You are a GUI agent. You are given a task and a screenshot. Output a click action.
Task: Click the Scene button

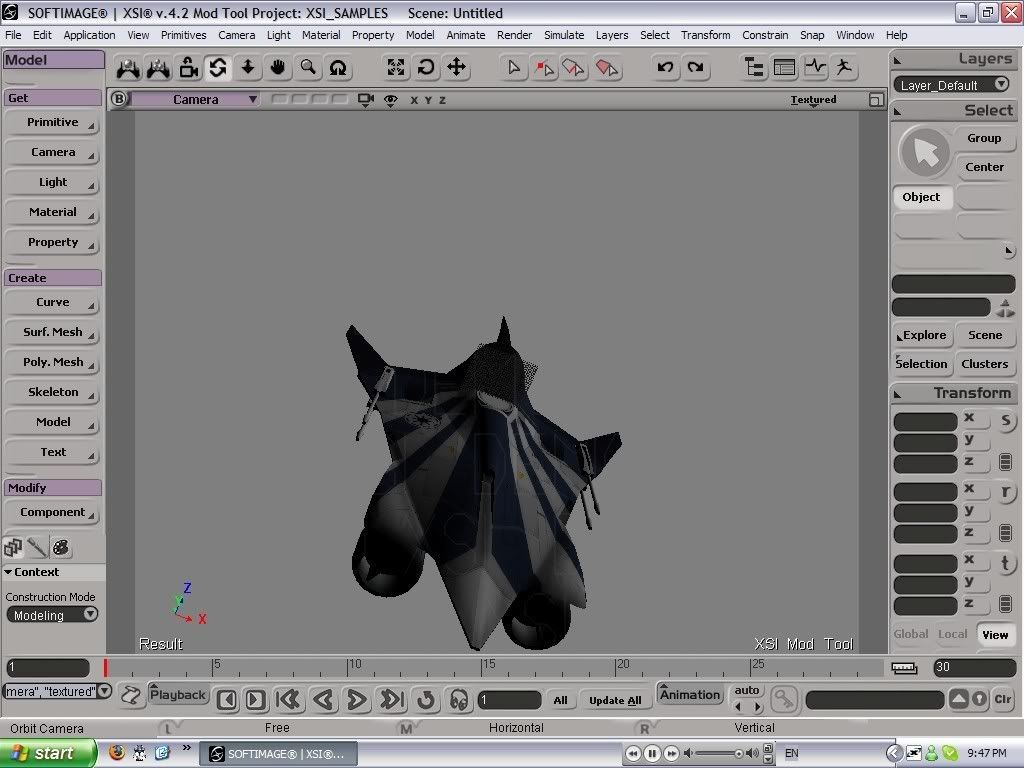coord(985,335)
